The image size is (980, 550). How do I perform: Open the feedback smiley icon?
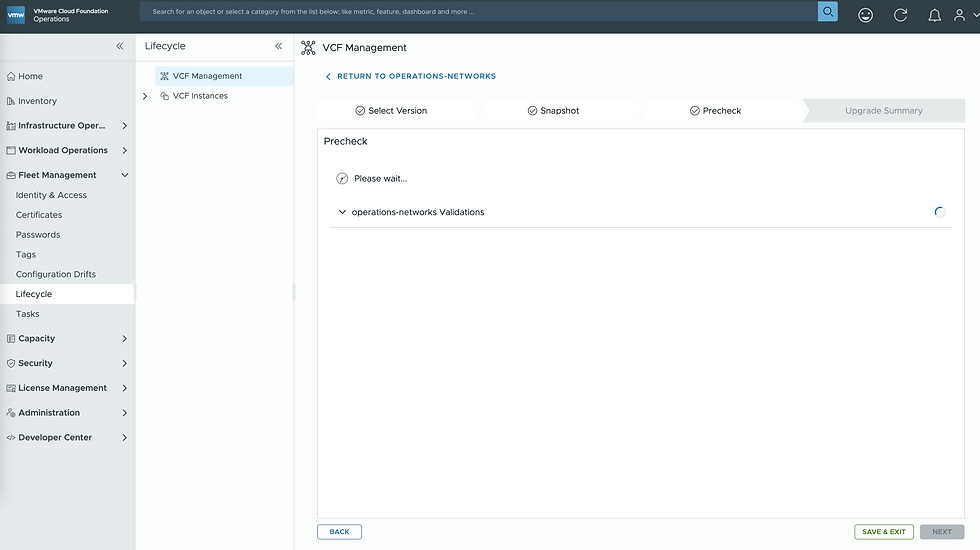click(865, 15)
